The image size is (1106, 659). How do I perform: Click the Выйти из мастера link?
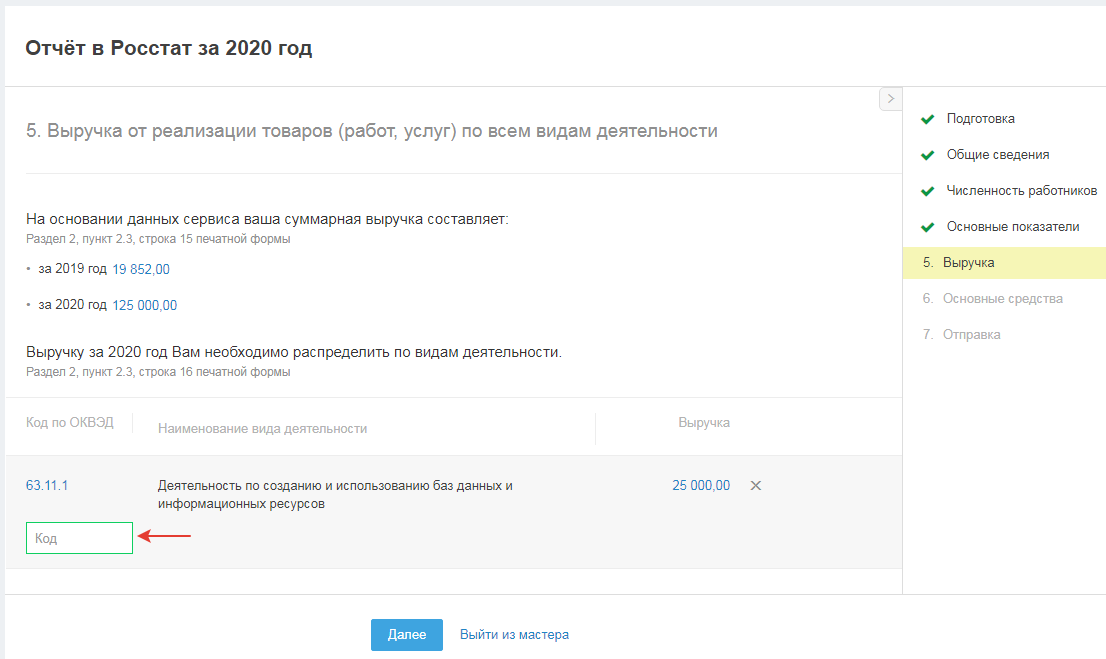pyautogui.click(x=514, y=634)
